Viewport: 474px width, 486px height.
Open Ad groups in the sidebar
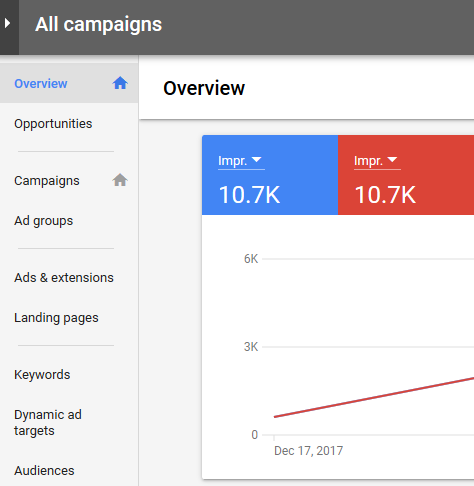coord(43,221)
